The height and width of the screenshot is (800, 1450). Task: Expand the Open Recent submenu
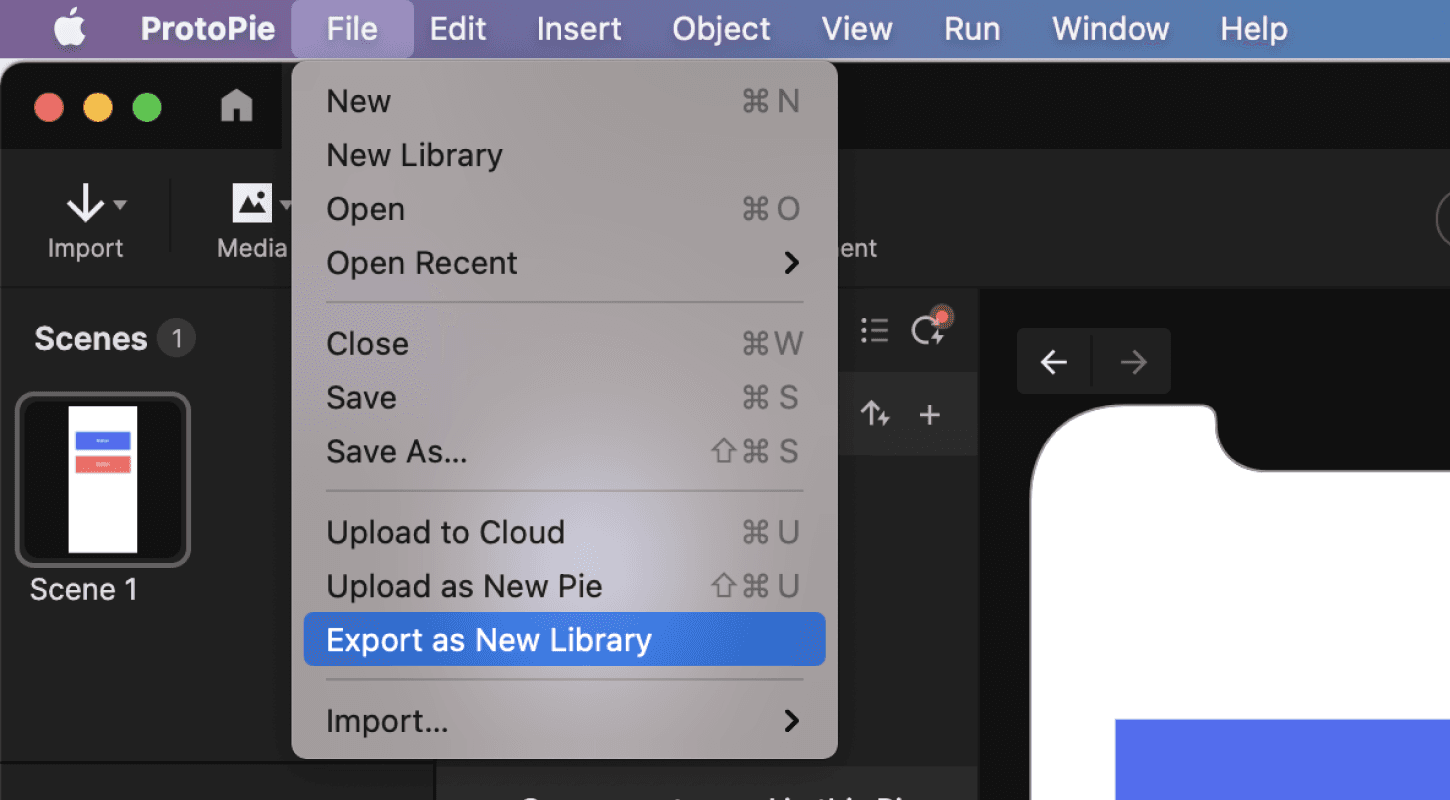[791, 263]
